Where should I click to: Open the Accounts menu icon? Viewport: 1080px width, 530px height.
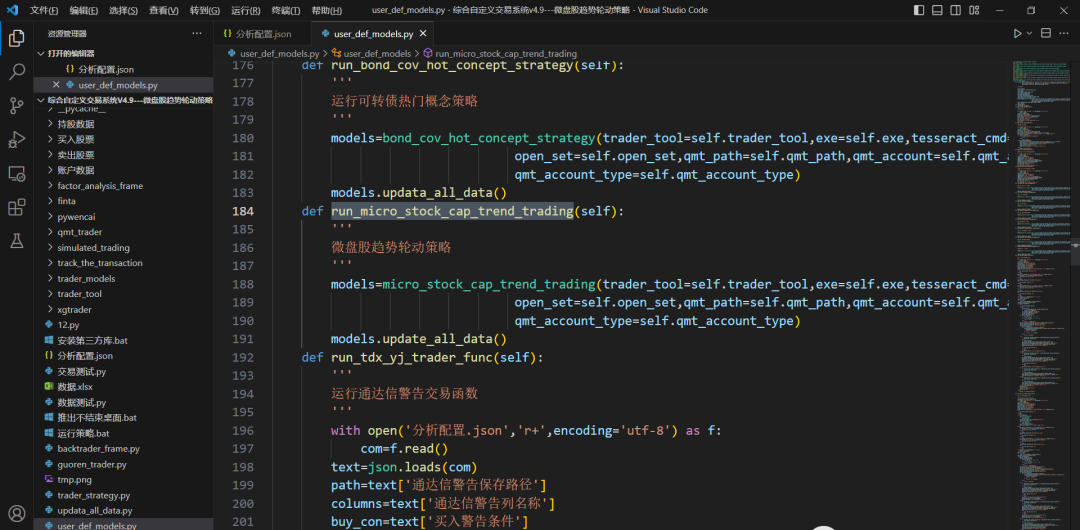(17, 513)
